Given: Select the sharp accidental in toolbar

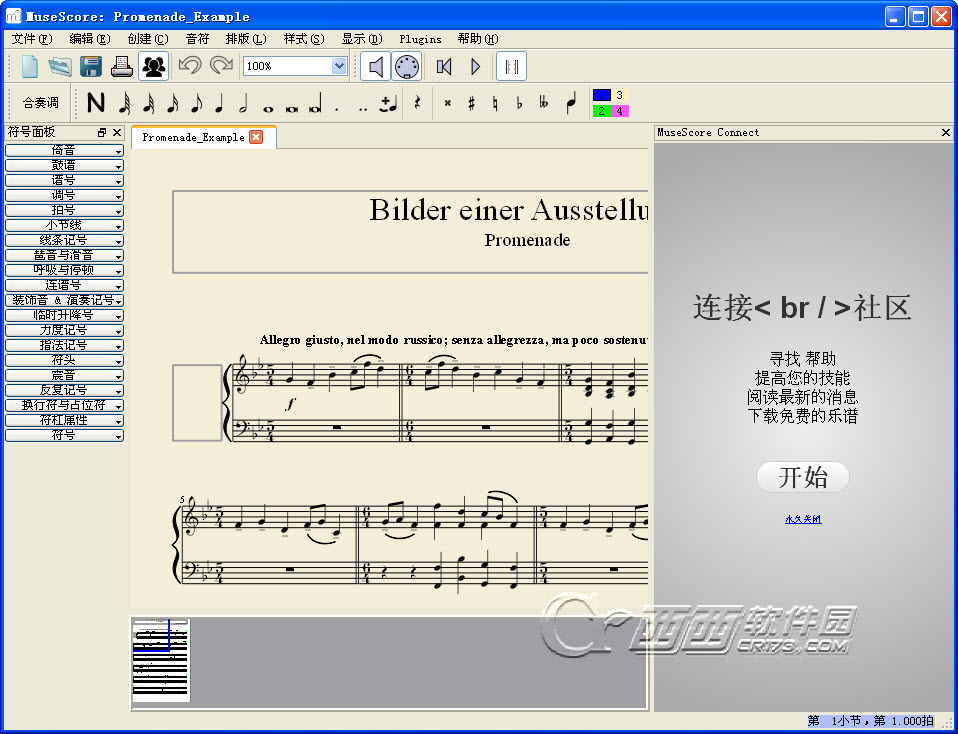Looking at the screenshot, I should click(471, 103).
